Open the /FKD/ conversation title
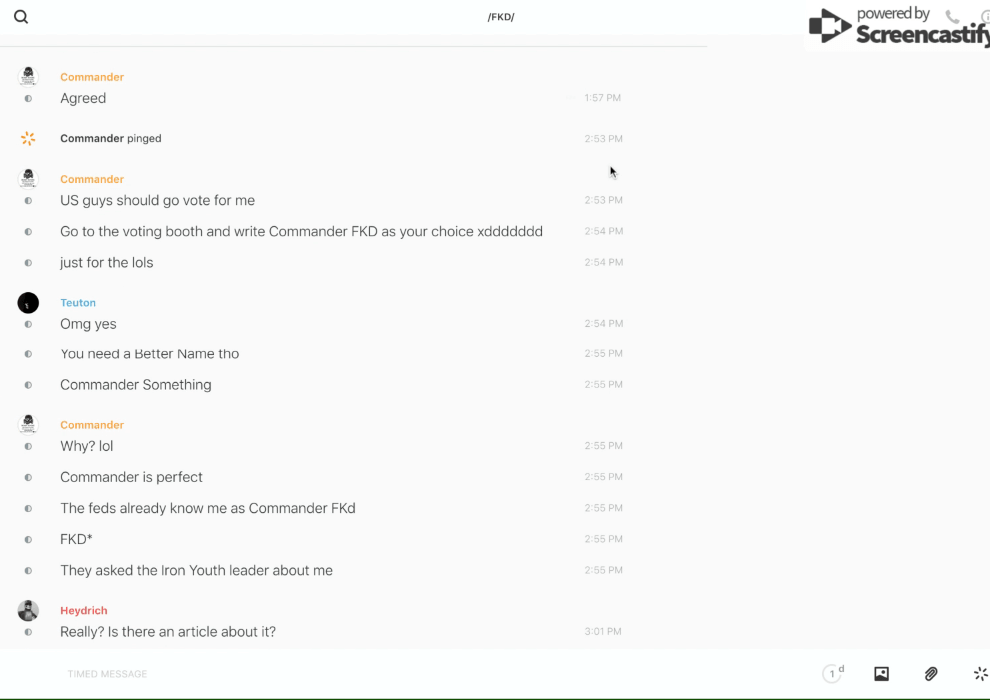The image size is (990, 700). pyautogui.click(x=500, y=17)
